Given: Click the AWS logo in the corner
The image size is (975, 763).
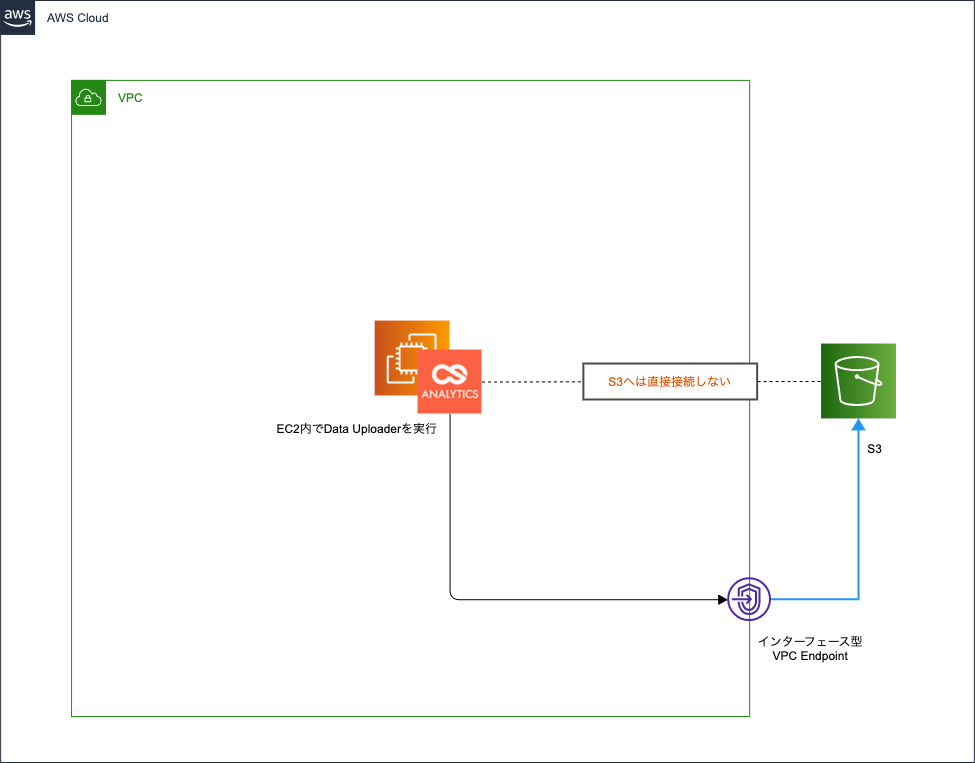Looking at the screenshot, I should click(x=17, y=17).
